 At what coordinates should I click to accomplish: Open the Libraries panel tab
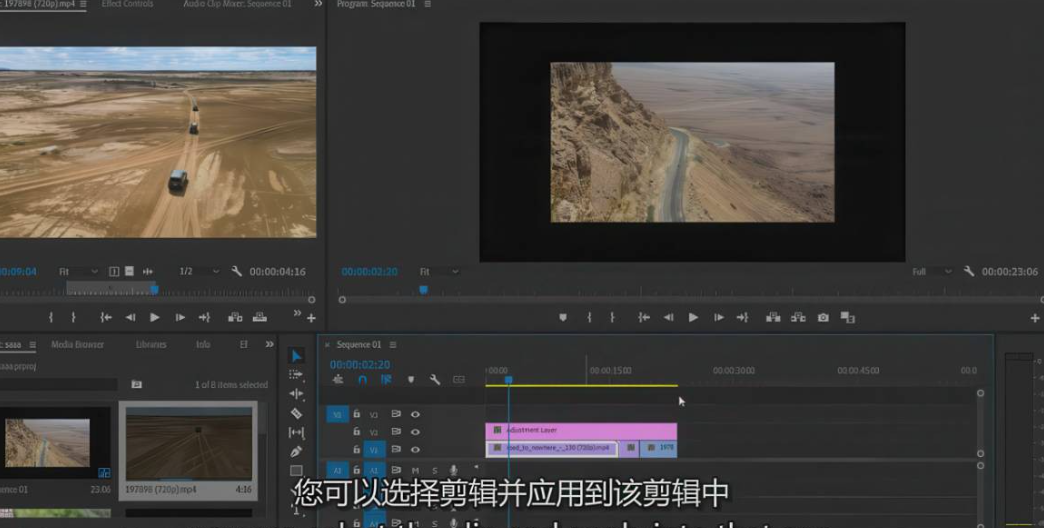click(151, 344)
